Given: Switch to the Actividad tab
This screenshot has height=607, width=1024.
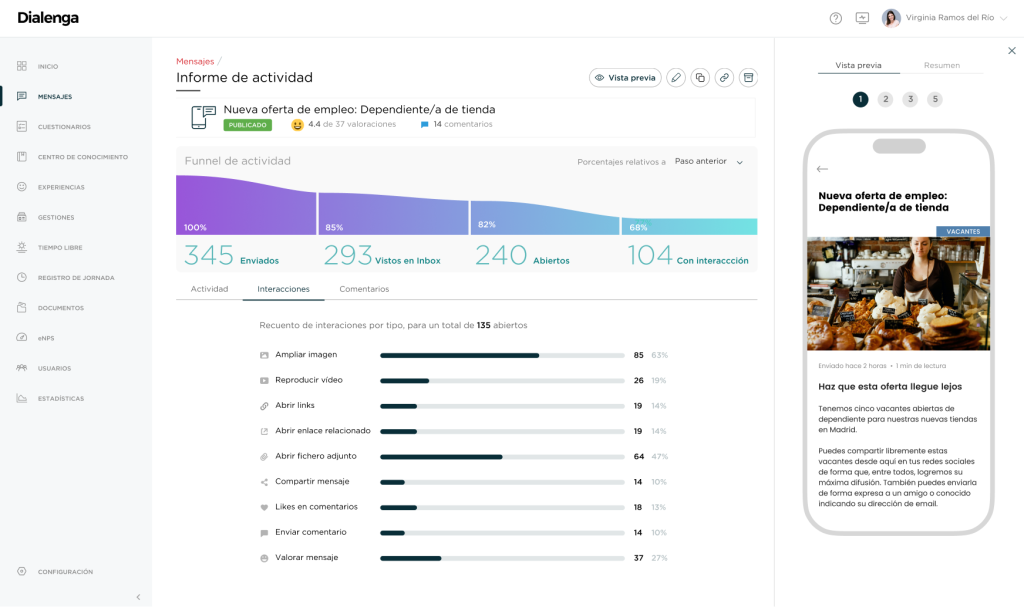Looking at the screenshot, I should coord(209,289).
